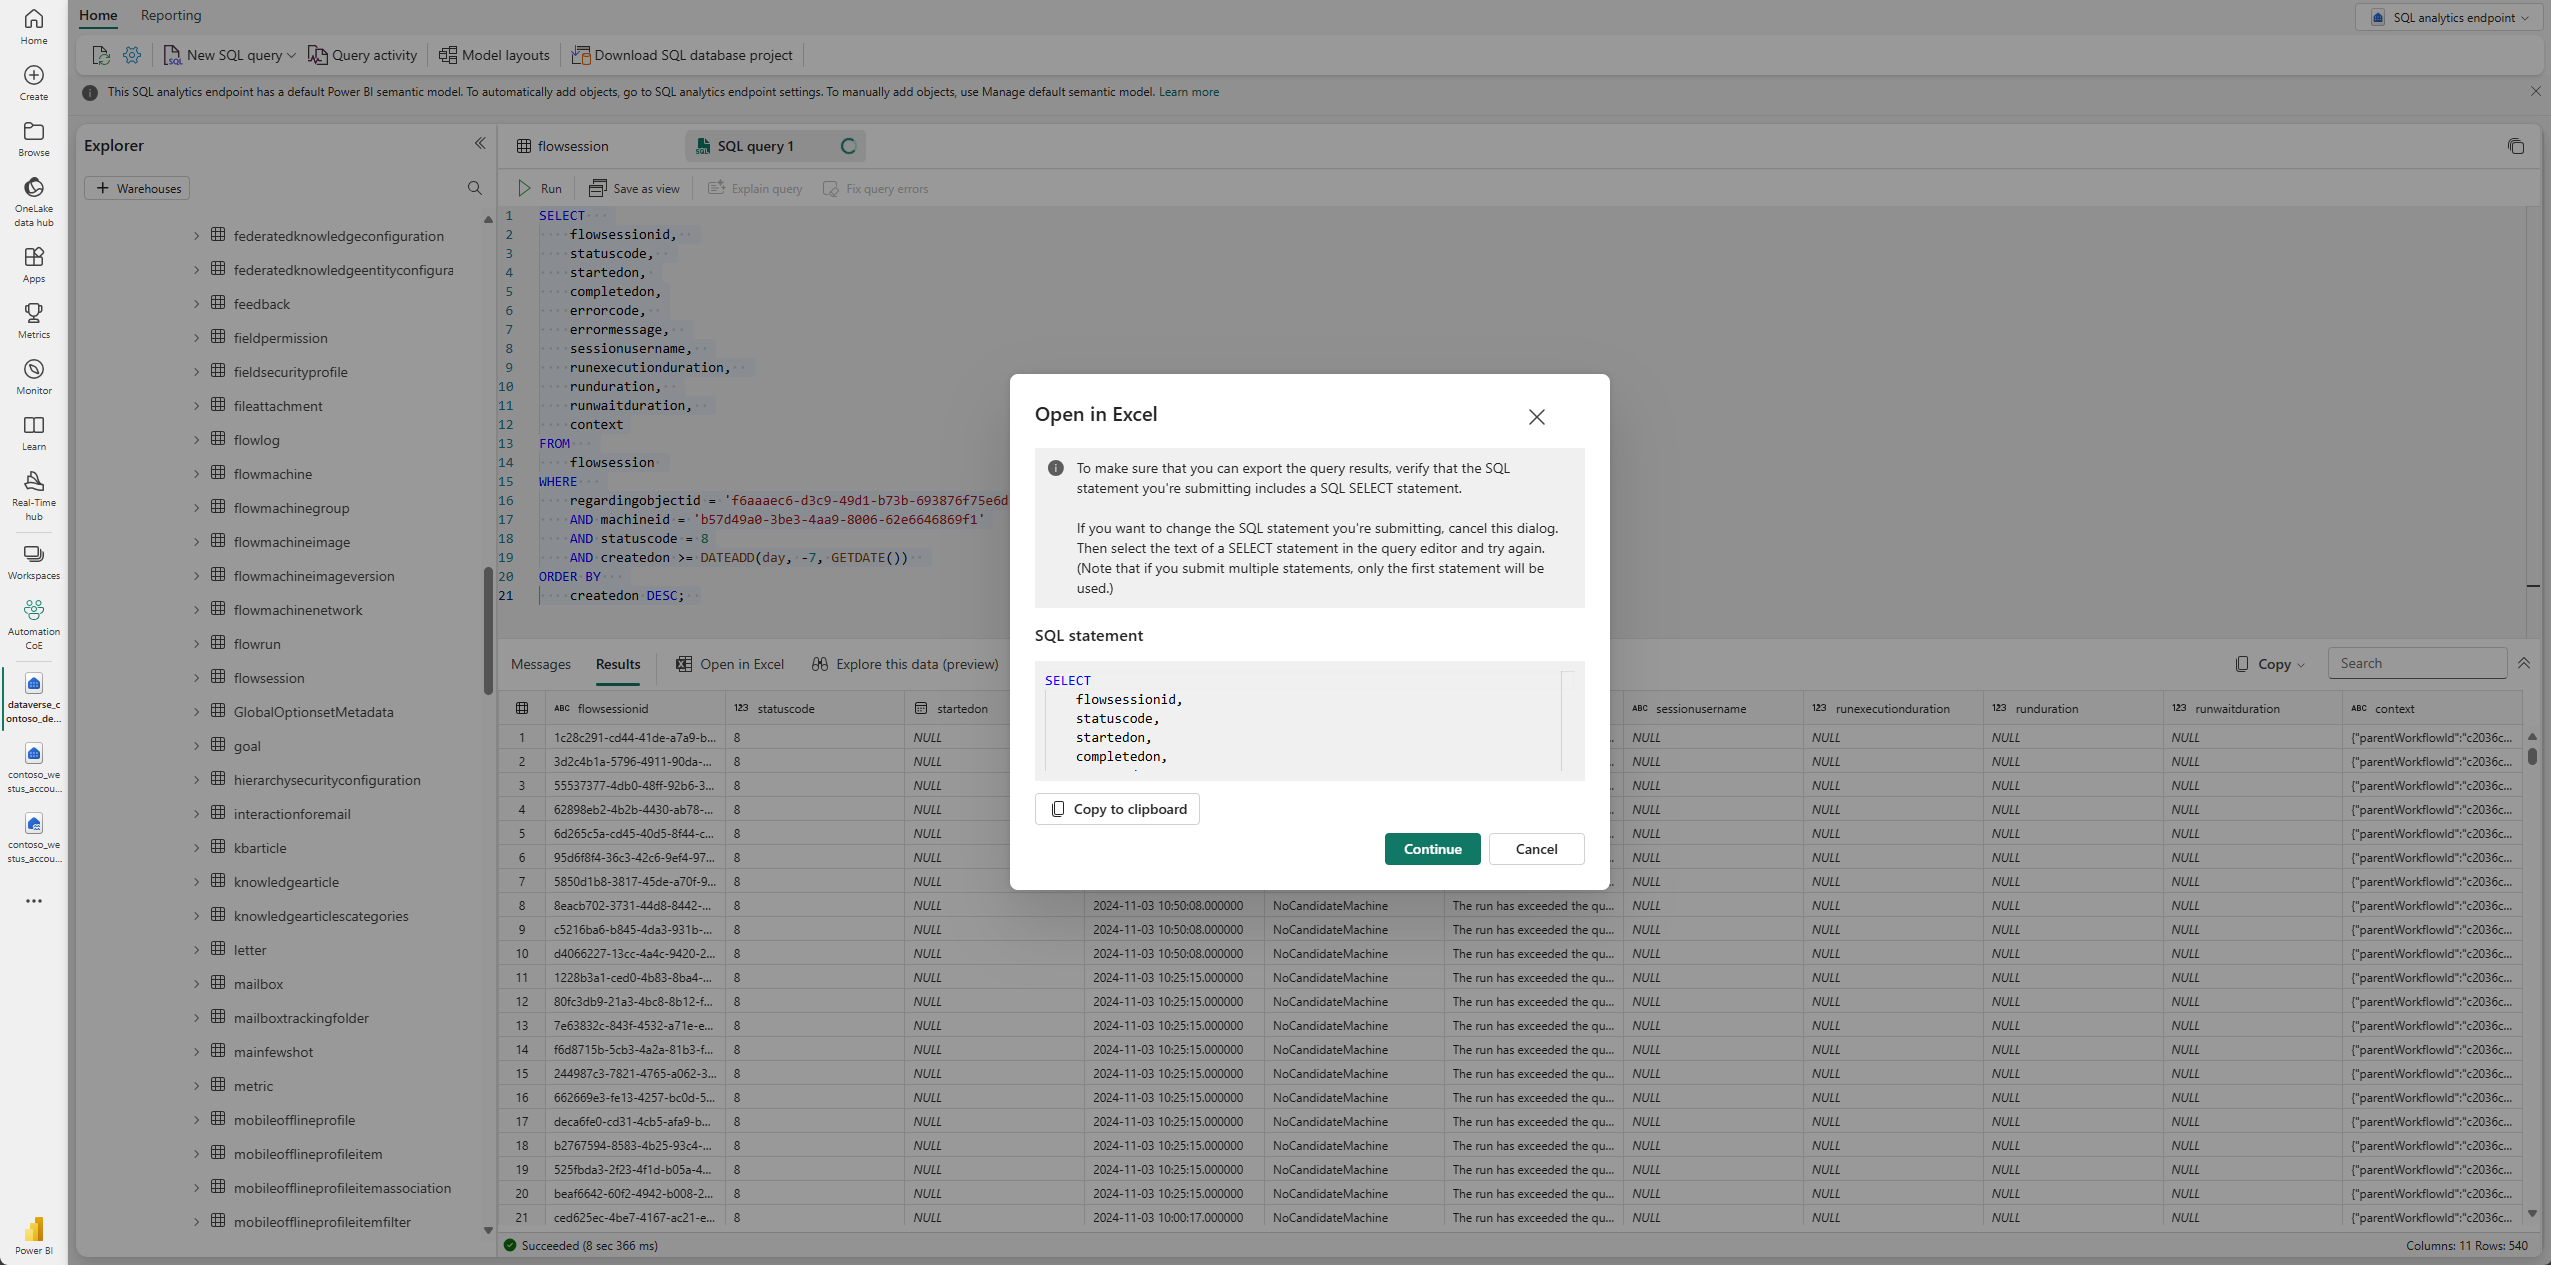The width and height of the screenshot is (2551, 1265).
Task: Click the SQL statement preview scrollbar
Action: 1567,720
